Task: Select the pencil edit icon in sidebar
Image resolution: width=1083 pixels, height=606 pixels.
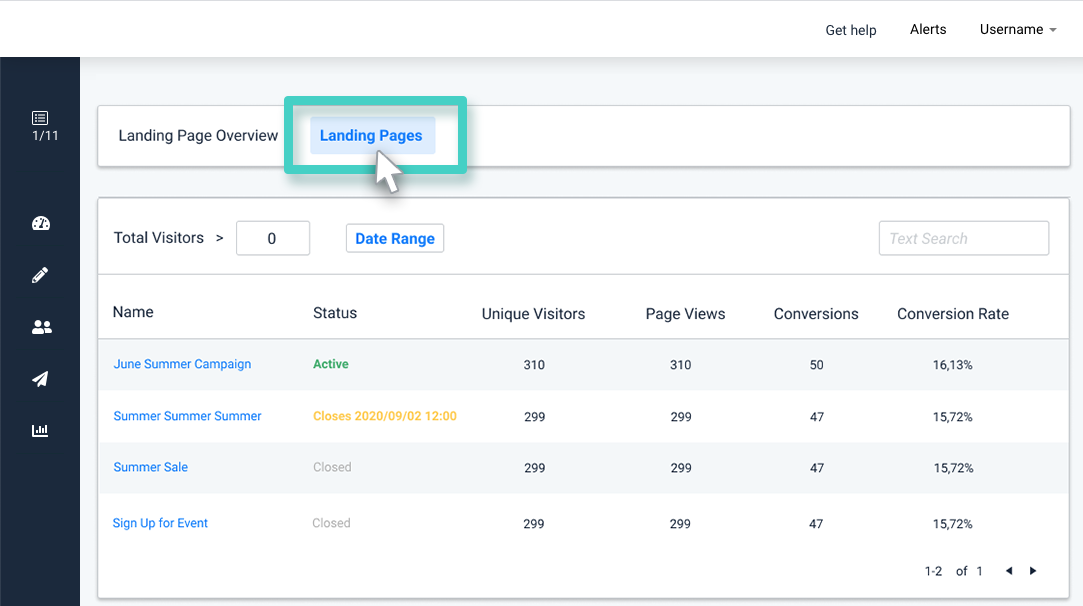Action: [40, 275]
